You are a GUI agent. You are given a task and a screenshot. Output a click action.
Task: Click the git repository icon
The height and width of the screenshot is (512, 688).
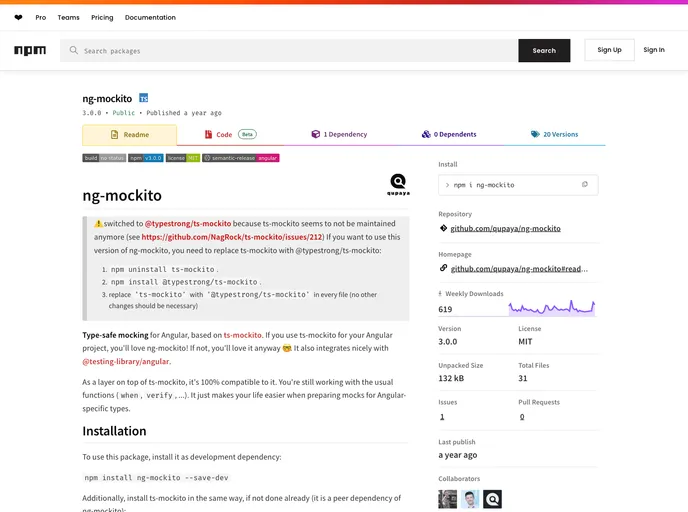point(443,228)
